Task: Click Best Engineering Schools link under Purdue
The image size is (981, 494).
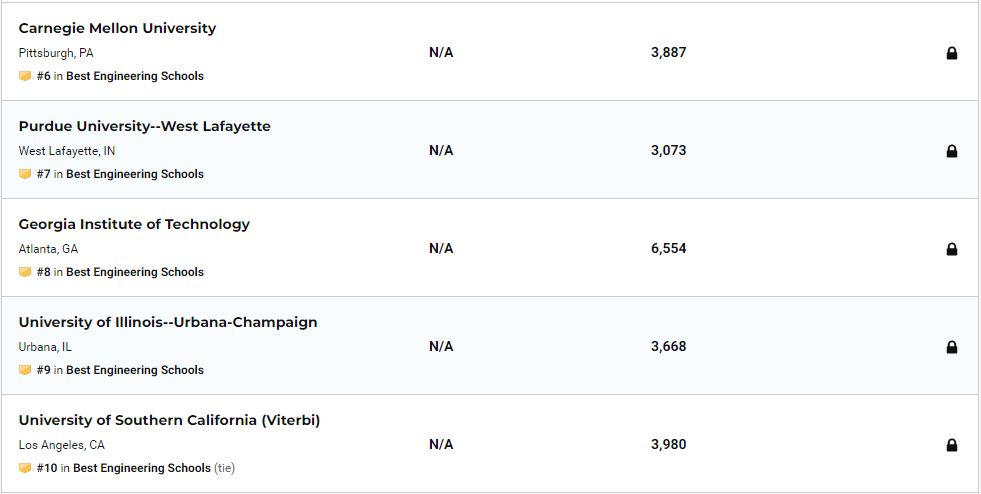Action: 134,174
